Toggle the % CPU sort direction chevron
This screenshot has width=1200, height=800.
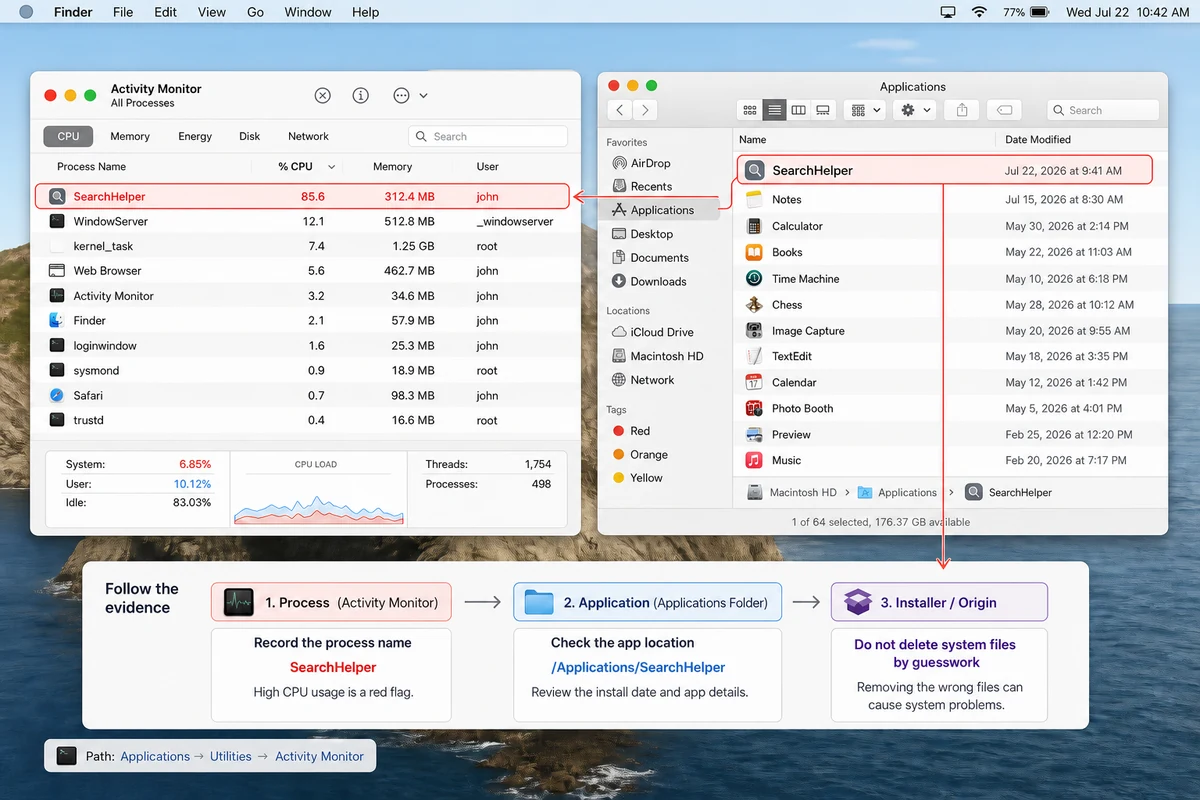[331, 167]
